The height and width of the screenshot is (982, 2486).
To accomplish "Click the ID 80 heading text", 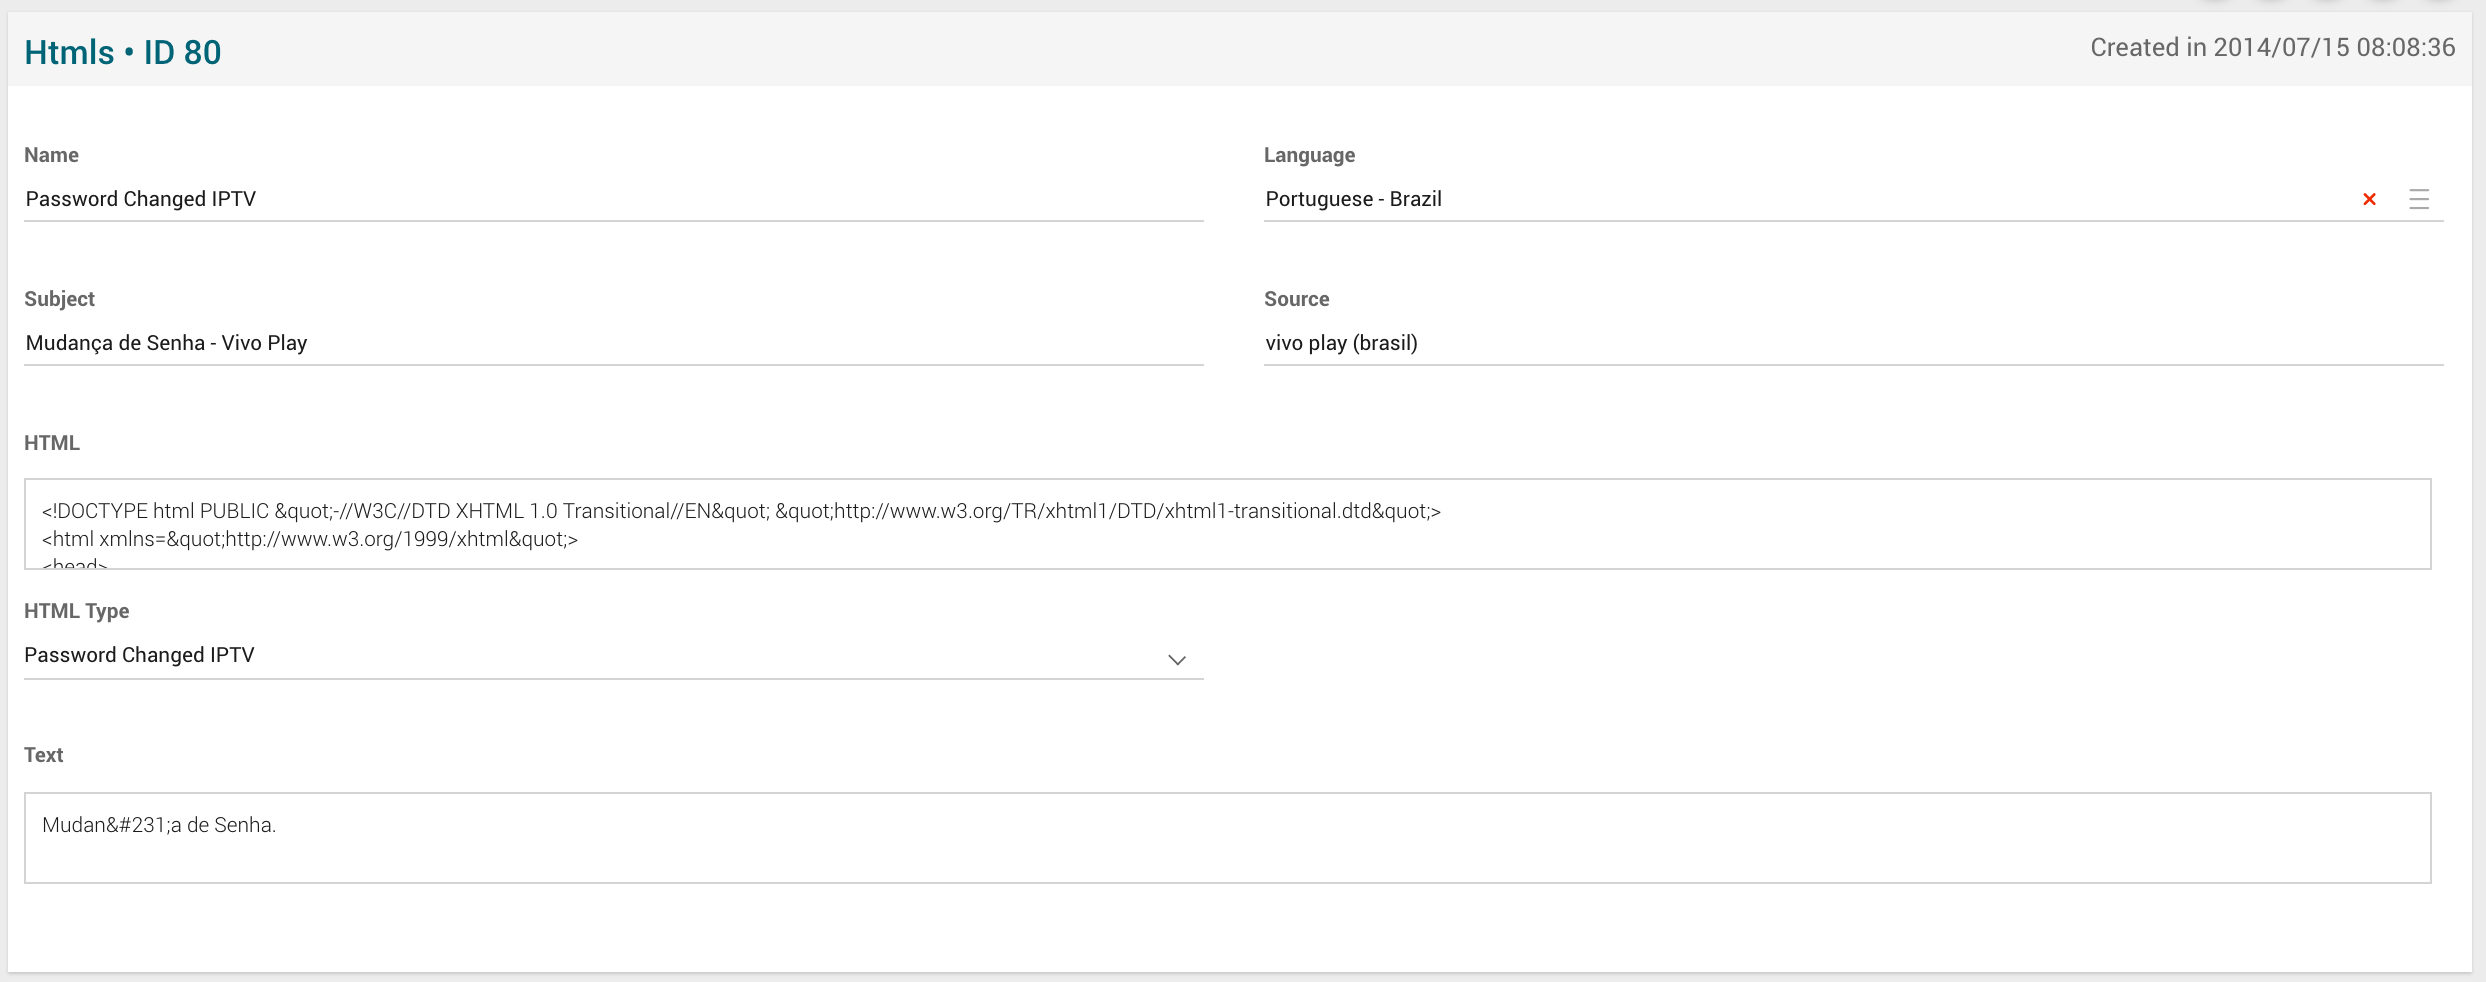I will [182, 52].
